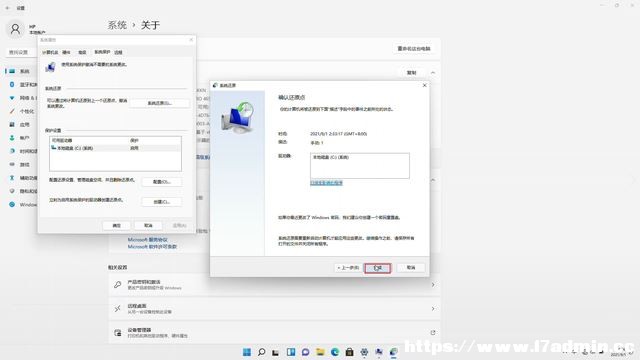Switch to the 远程 tab
640x360 pixels.
(x=118, y=52)
